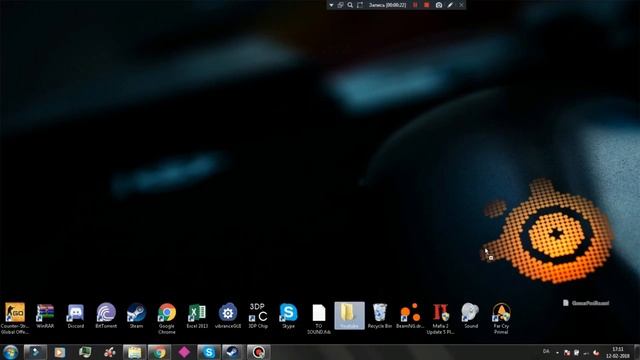
Task: Open the screen recorder taskbar button
Action: coord(258,352)
